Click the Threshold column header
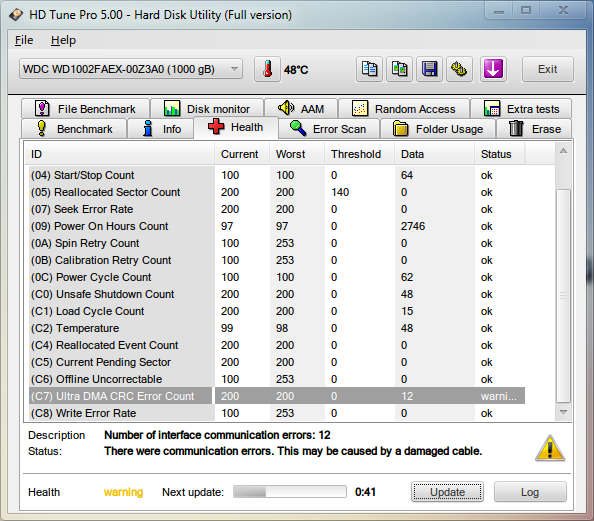This screenshot has height=521, width=594. tap(360, 154)
